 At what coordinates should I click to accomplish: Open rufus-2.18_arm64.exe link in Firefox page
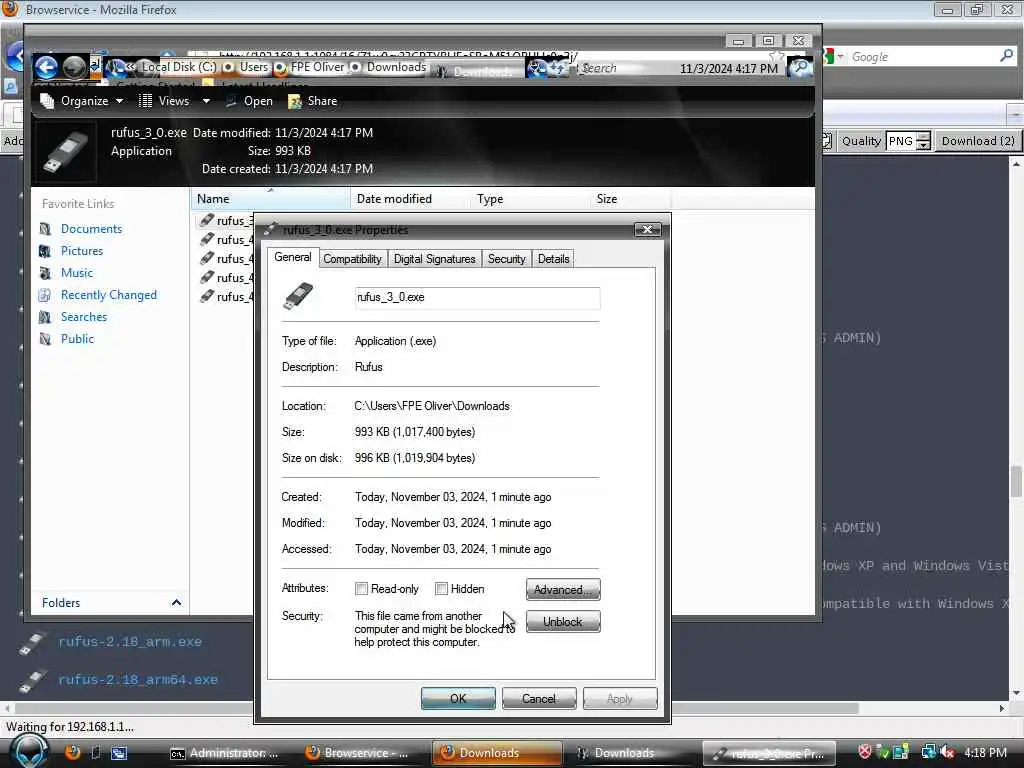138,680
